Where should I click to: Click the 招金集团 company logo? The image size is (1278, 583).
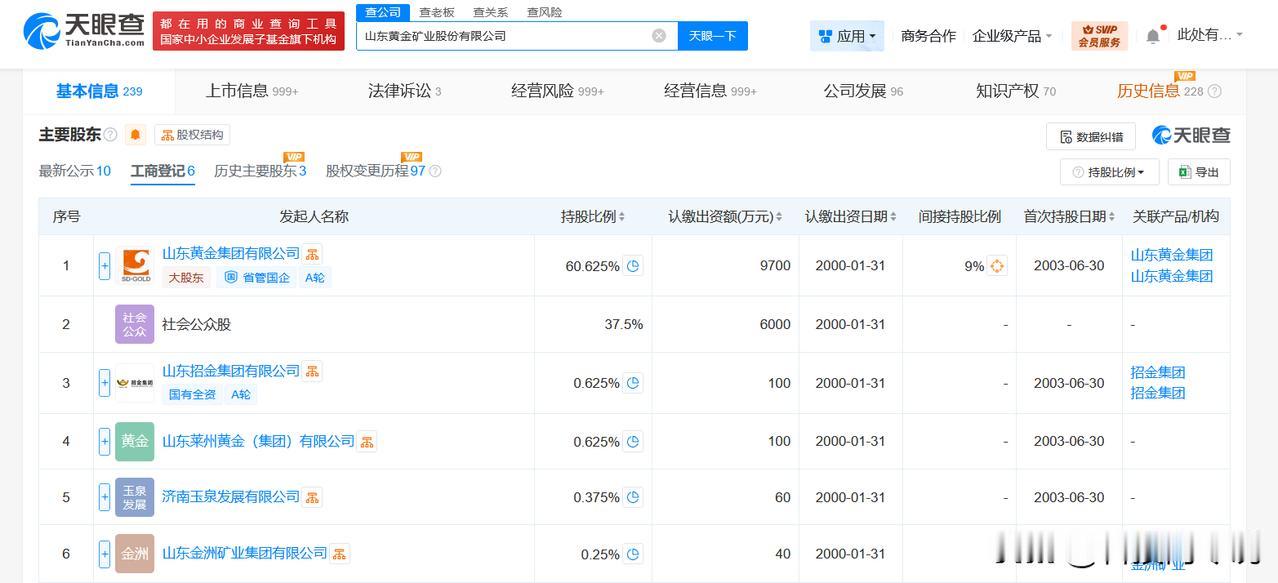click(135, 383)
